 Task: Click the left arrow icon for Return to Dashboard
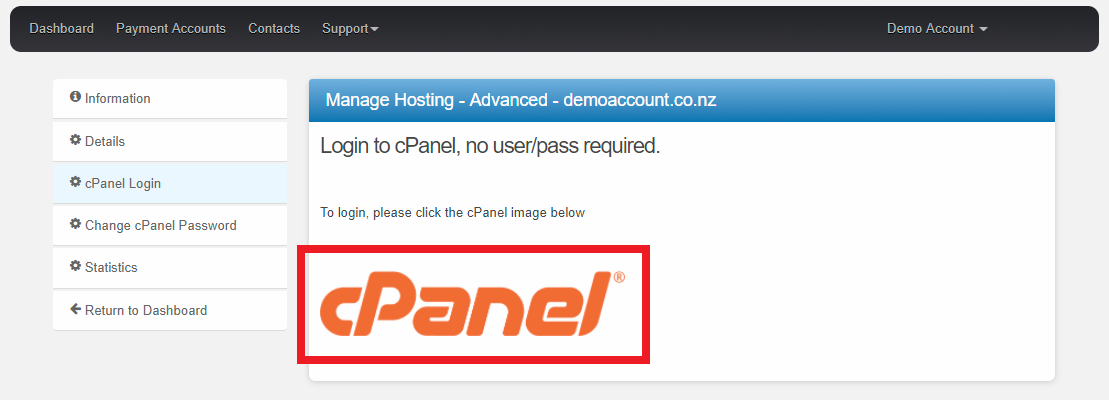pos(75,309)
